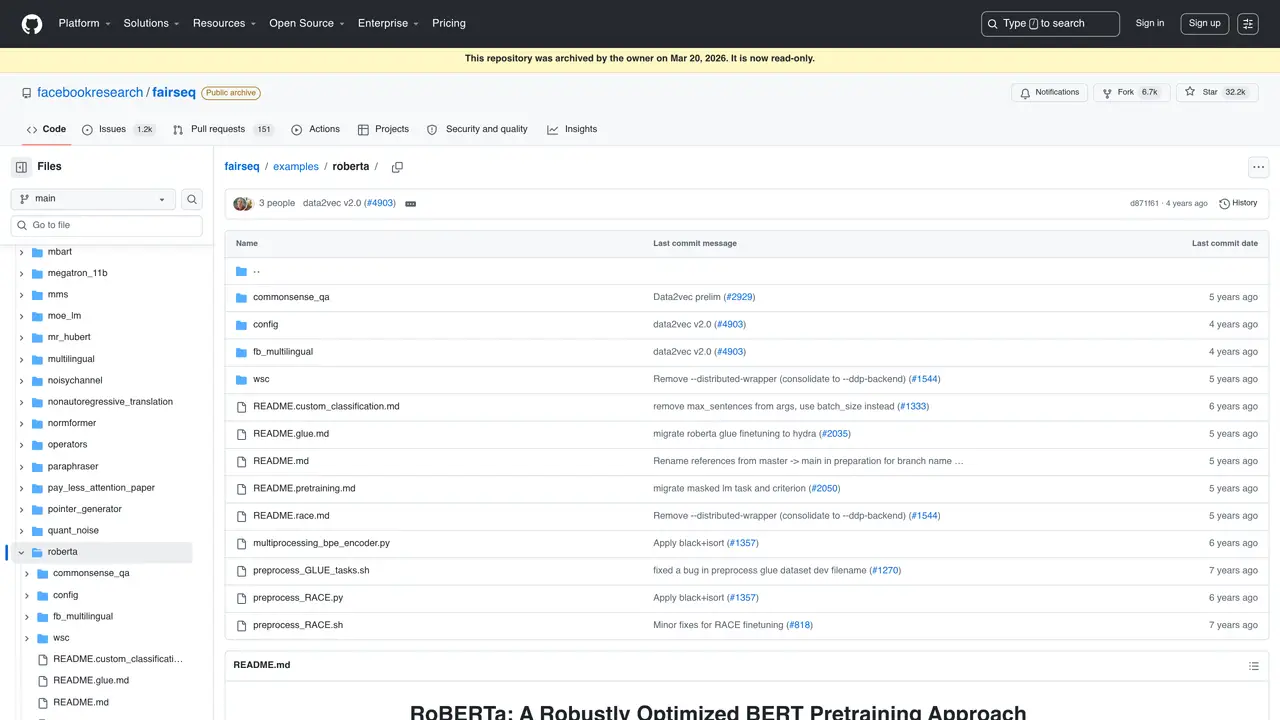
Task: Select README.md in the file tree
Action: coord(81,703)
